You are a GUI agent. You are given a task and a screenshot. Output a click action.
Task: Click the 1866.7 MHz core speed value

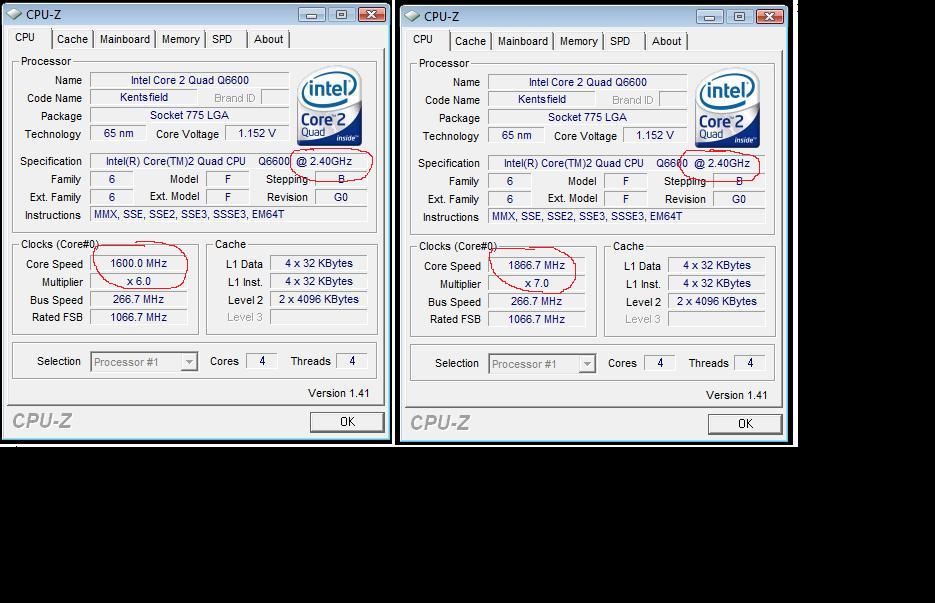point(536,265)
